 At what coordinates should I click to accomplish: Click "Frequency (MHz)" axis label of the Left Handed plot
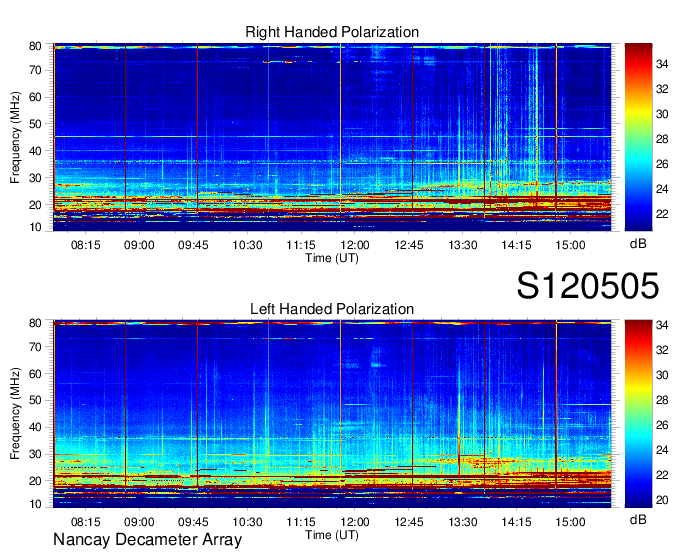pos(15,414)
